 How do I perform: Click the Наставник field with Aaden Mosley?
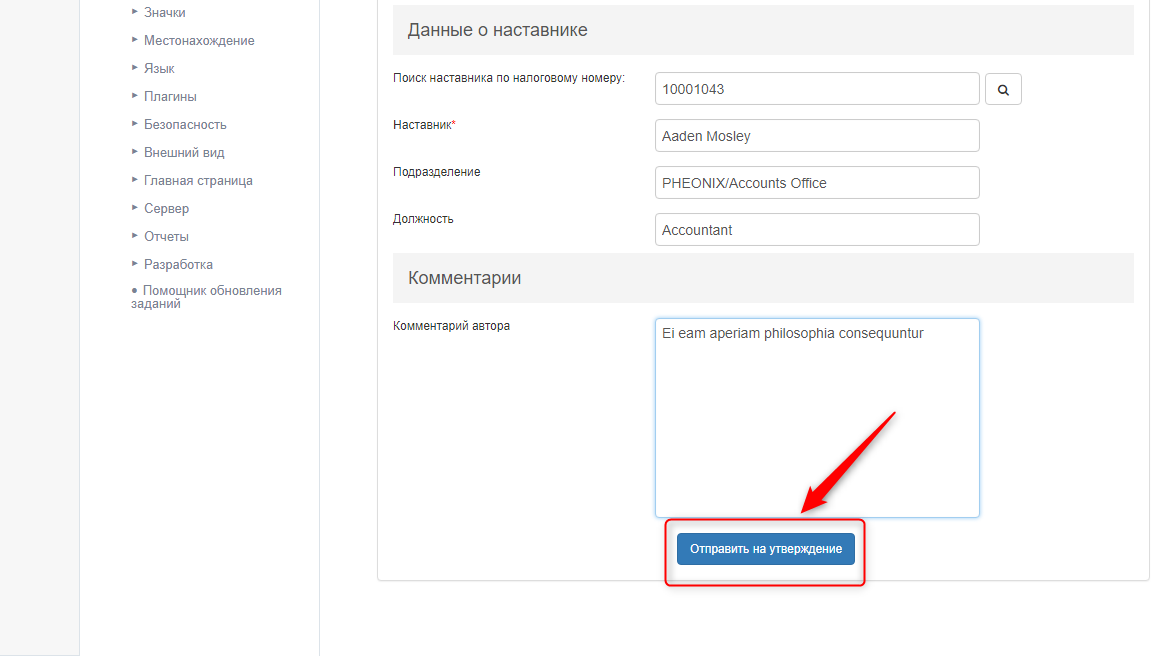[817, 136]
